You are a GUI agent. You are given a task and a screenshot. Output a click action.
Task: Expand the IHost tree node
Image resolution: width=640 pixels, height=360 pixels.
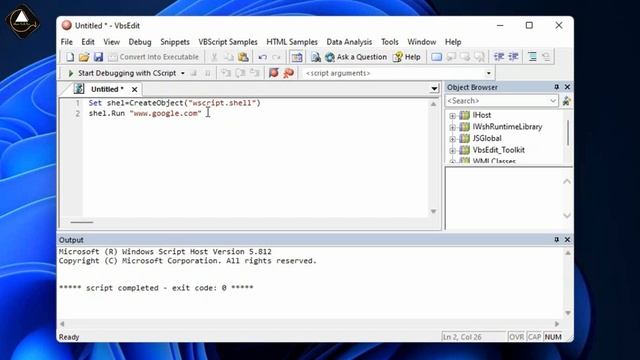pos(452,116)
